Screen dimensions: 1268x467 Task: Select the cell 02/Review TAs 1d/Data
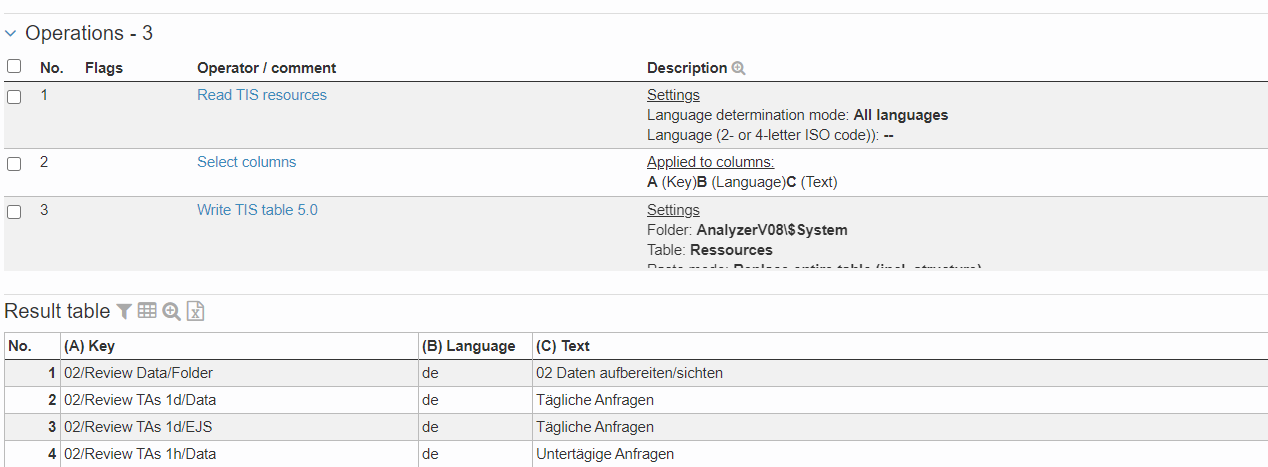(240, 400)
